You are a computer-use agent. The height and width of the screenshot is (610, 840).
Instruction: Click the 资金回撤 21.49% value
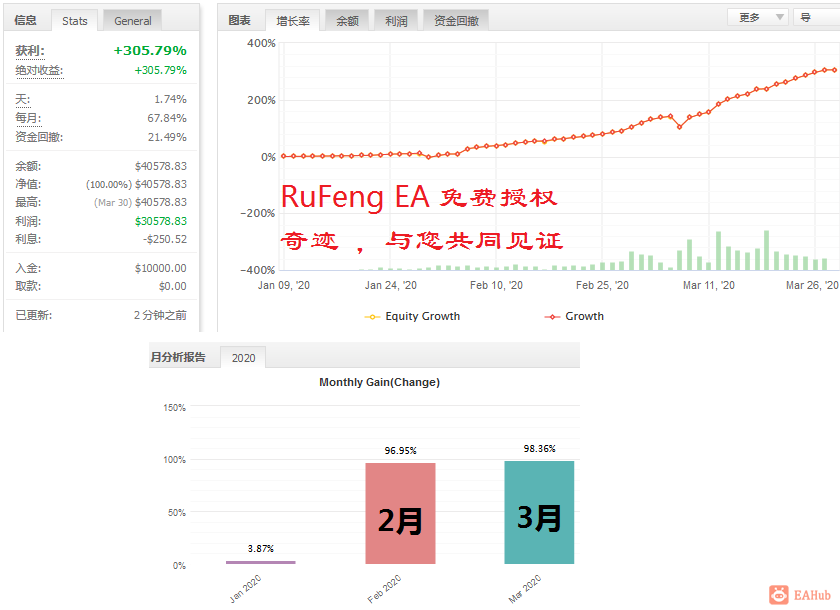click(x=167, y=137)
